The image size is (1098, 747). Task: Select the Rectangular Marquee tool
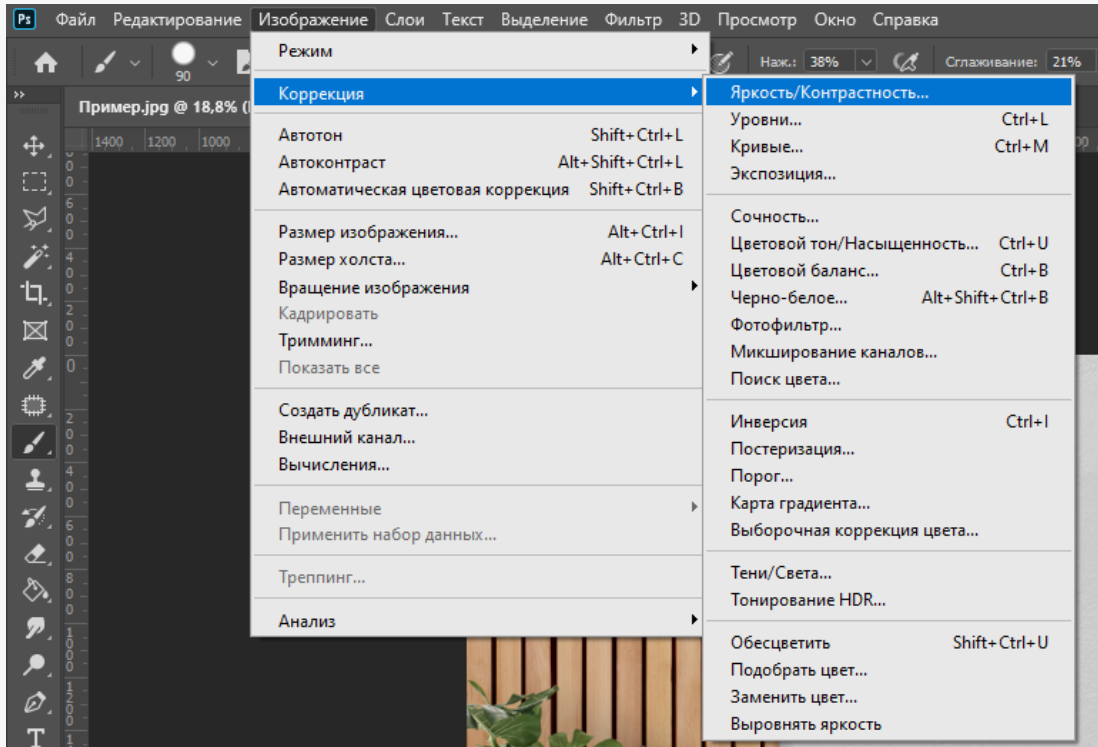tap(34, 183)
